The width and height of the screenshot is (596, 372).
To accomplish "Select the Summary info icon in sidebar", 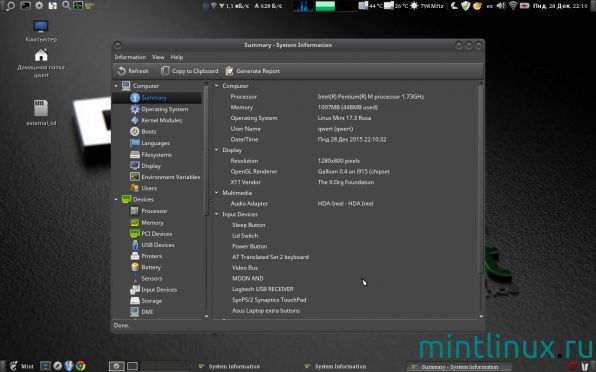I will coord(135,98).
